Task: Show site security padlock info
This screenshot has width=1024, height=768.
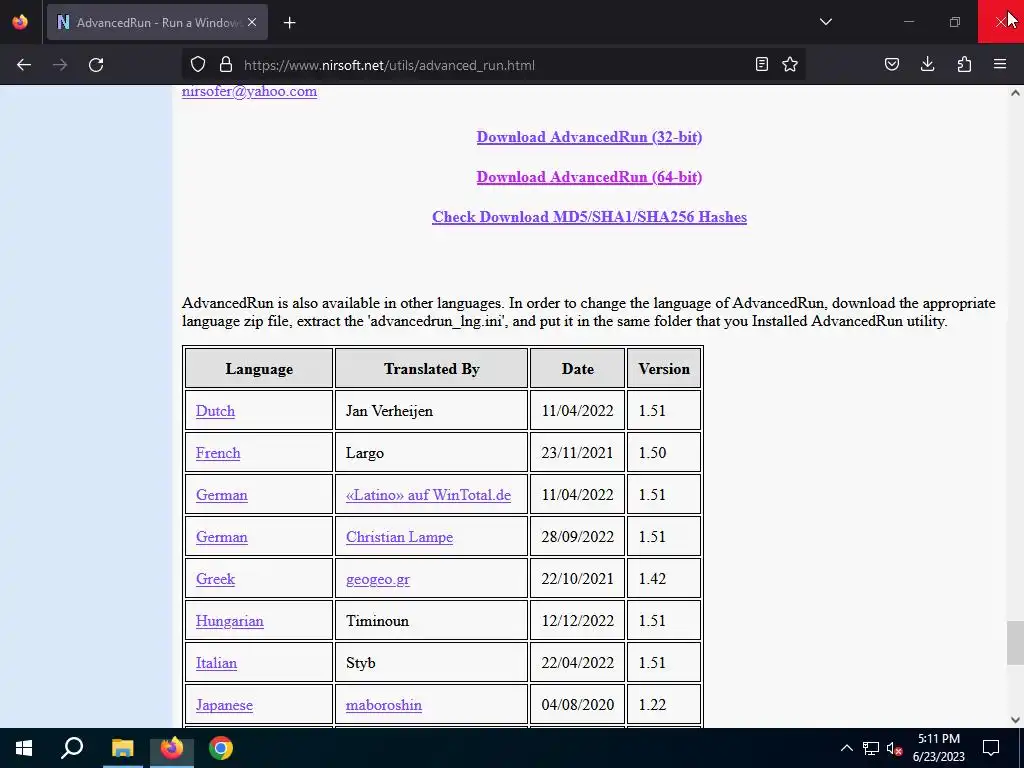Action: coord(226,65)
